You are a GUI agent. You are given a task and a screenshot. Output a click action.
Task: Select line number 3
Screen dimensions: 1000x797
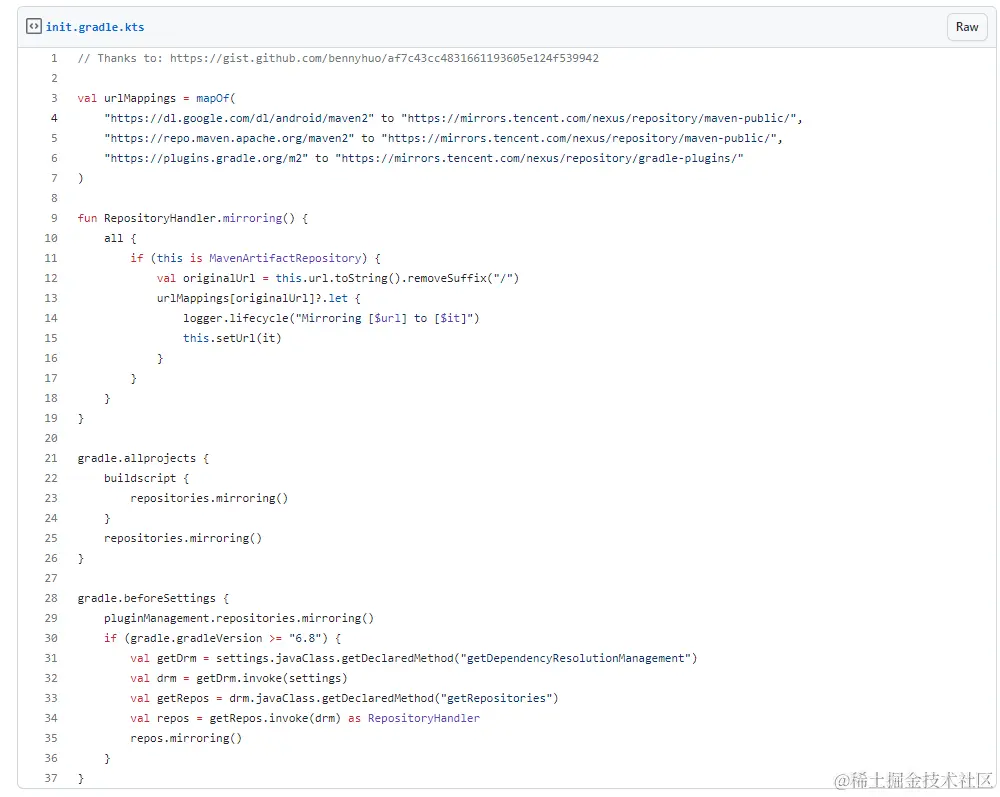click(x=54, y=98)
